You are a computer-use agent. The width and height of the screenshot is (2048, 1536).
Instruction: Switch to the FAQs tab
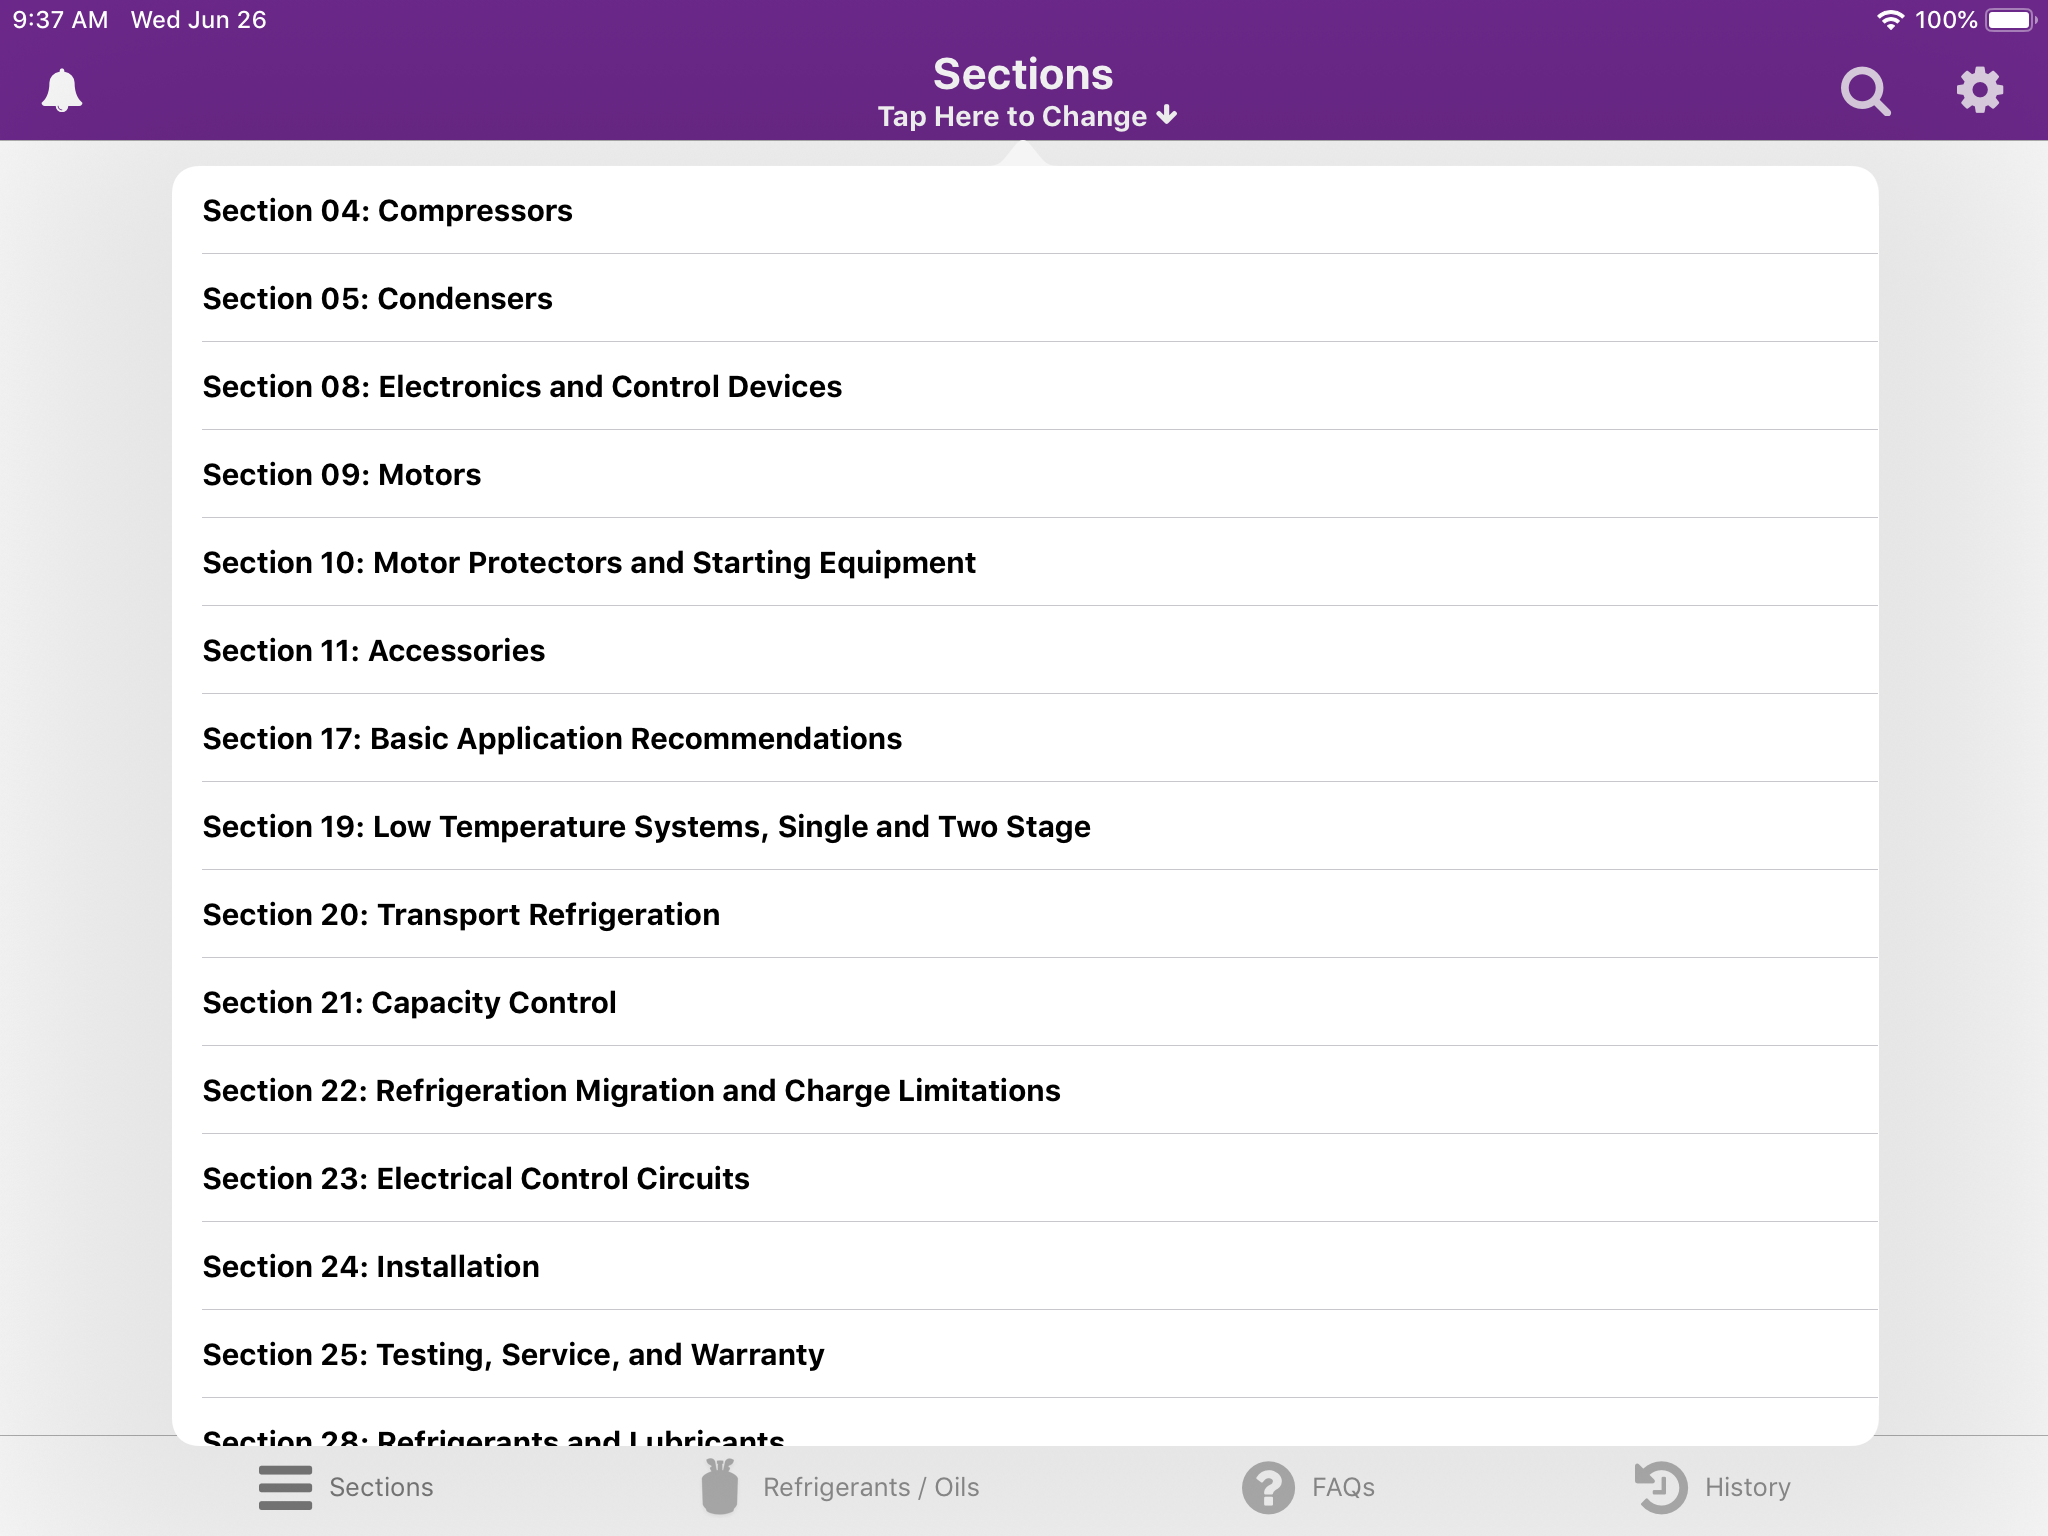(1341, 1487)
